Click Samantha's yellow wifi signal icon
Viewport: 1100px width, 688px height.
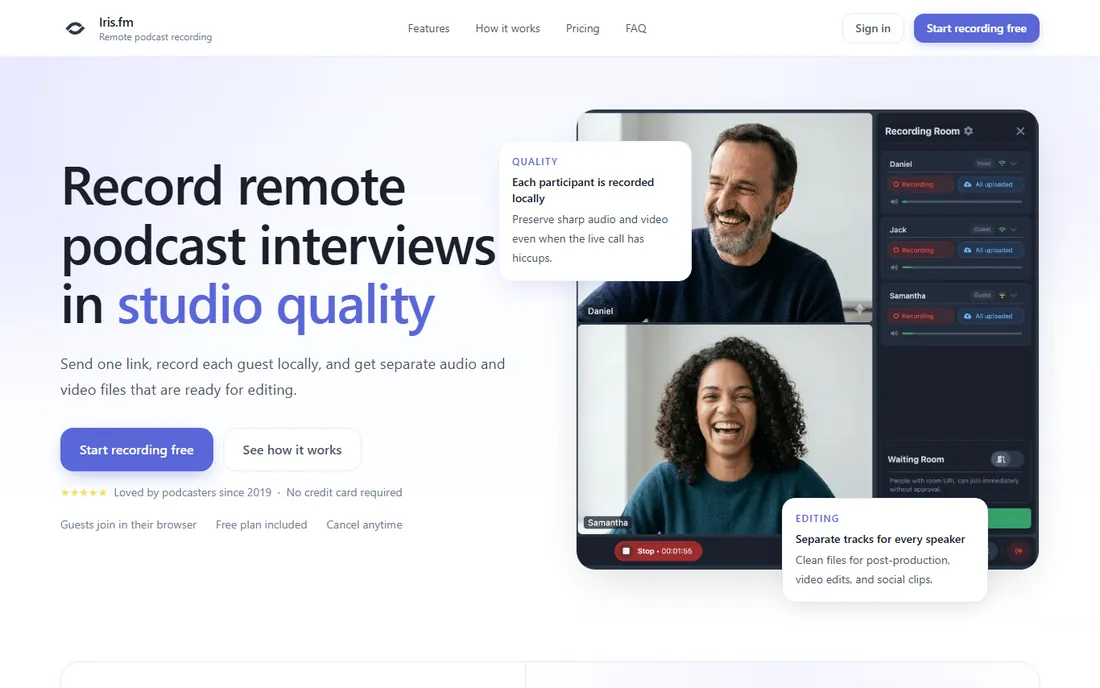(1002, 295)
